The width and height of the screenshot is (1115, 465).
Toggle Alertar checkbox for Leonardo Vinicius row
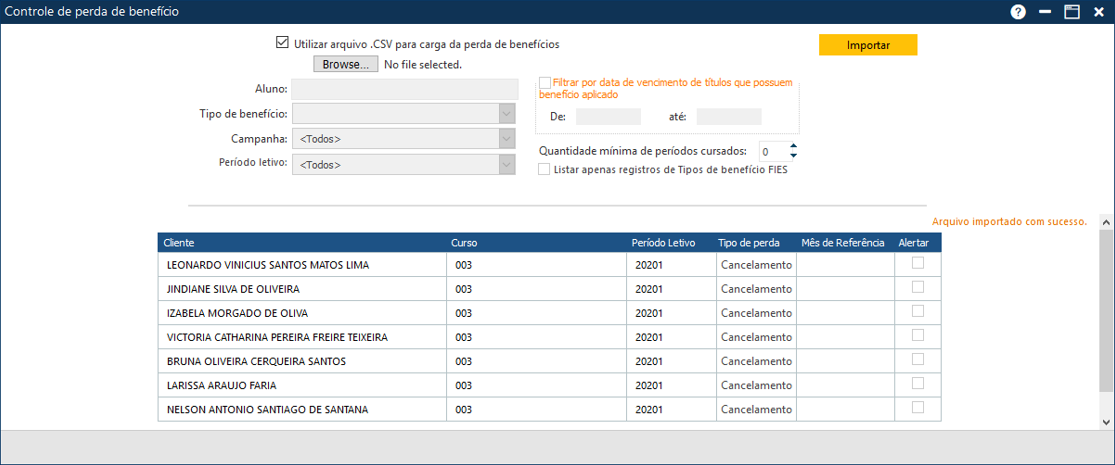coord(917,263)
